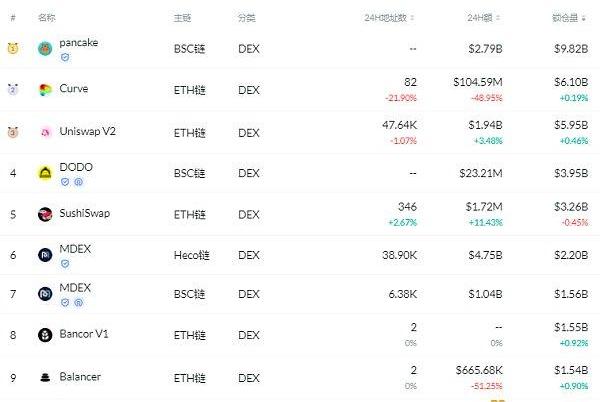Click the verified shield badge under pancake

tap(65, 58)
